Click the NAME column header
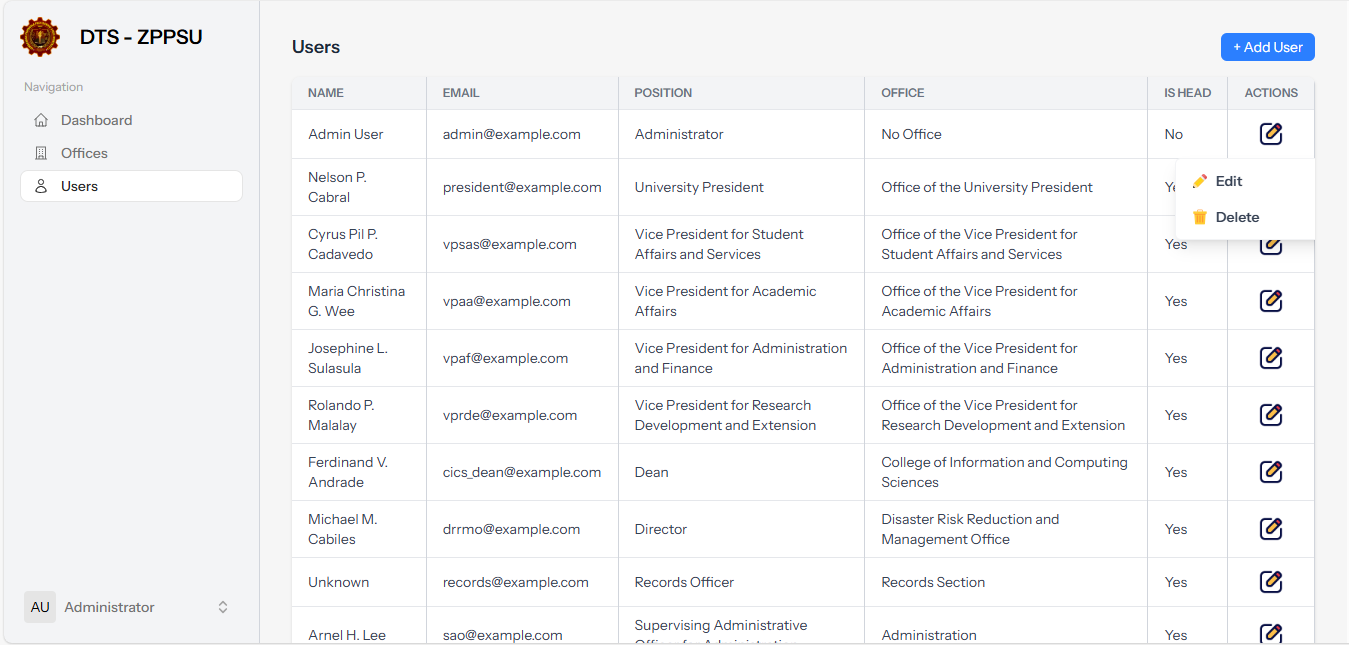Screen dimensions: 1349x645 pyautogui.click(x=326, y=93)
